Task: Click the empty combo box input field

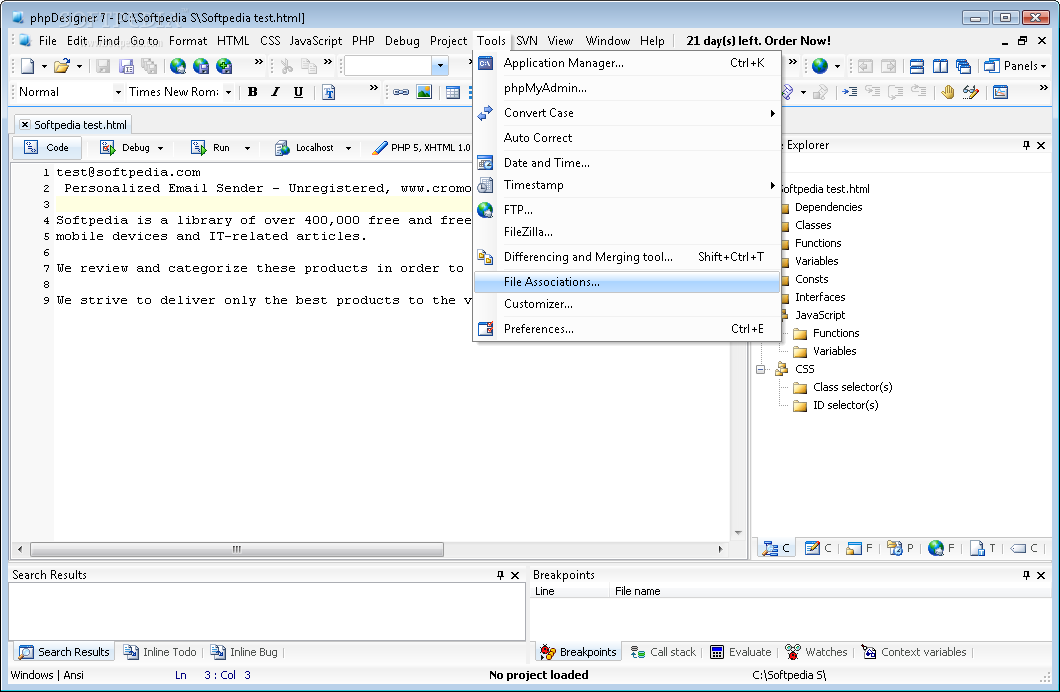Action: pos(388,66)
